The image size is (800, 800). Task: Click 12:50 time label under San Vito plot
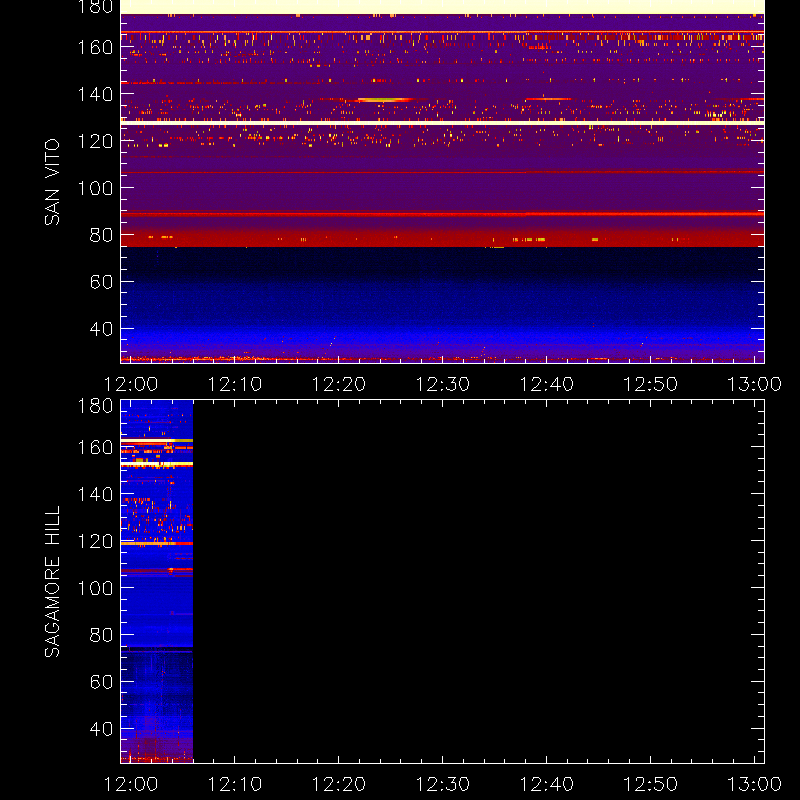[x=651, y=384]
